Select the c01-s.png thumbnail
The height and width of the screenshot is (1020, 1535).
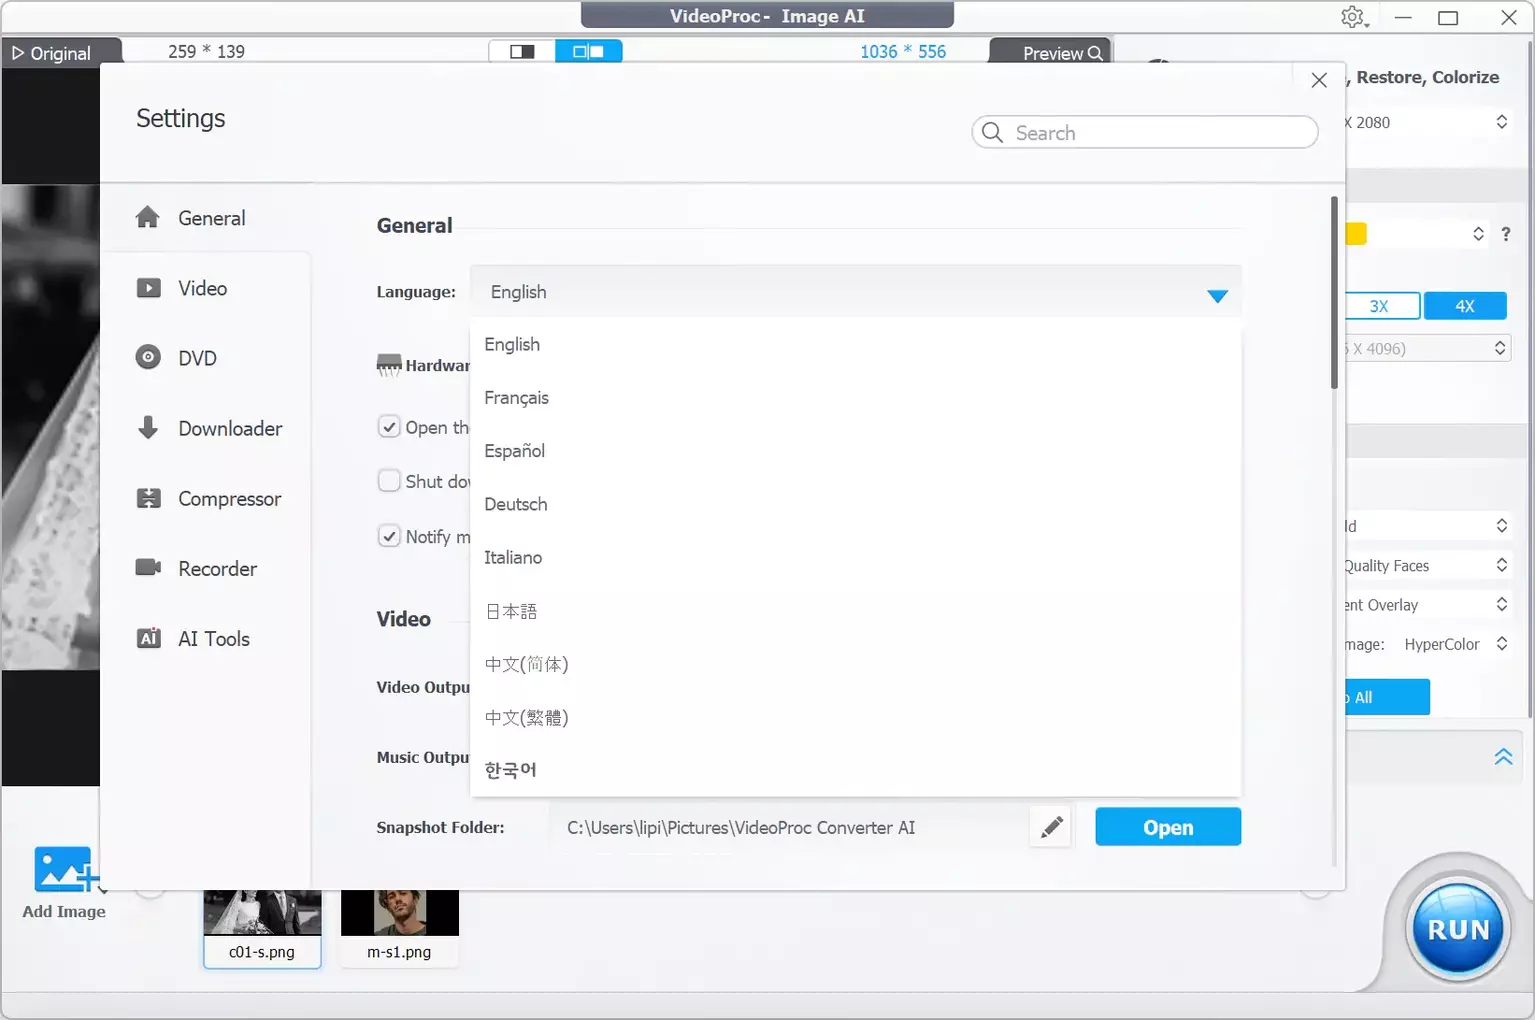click(262, 929)
